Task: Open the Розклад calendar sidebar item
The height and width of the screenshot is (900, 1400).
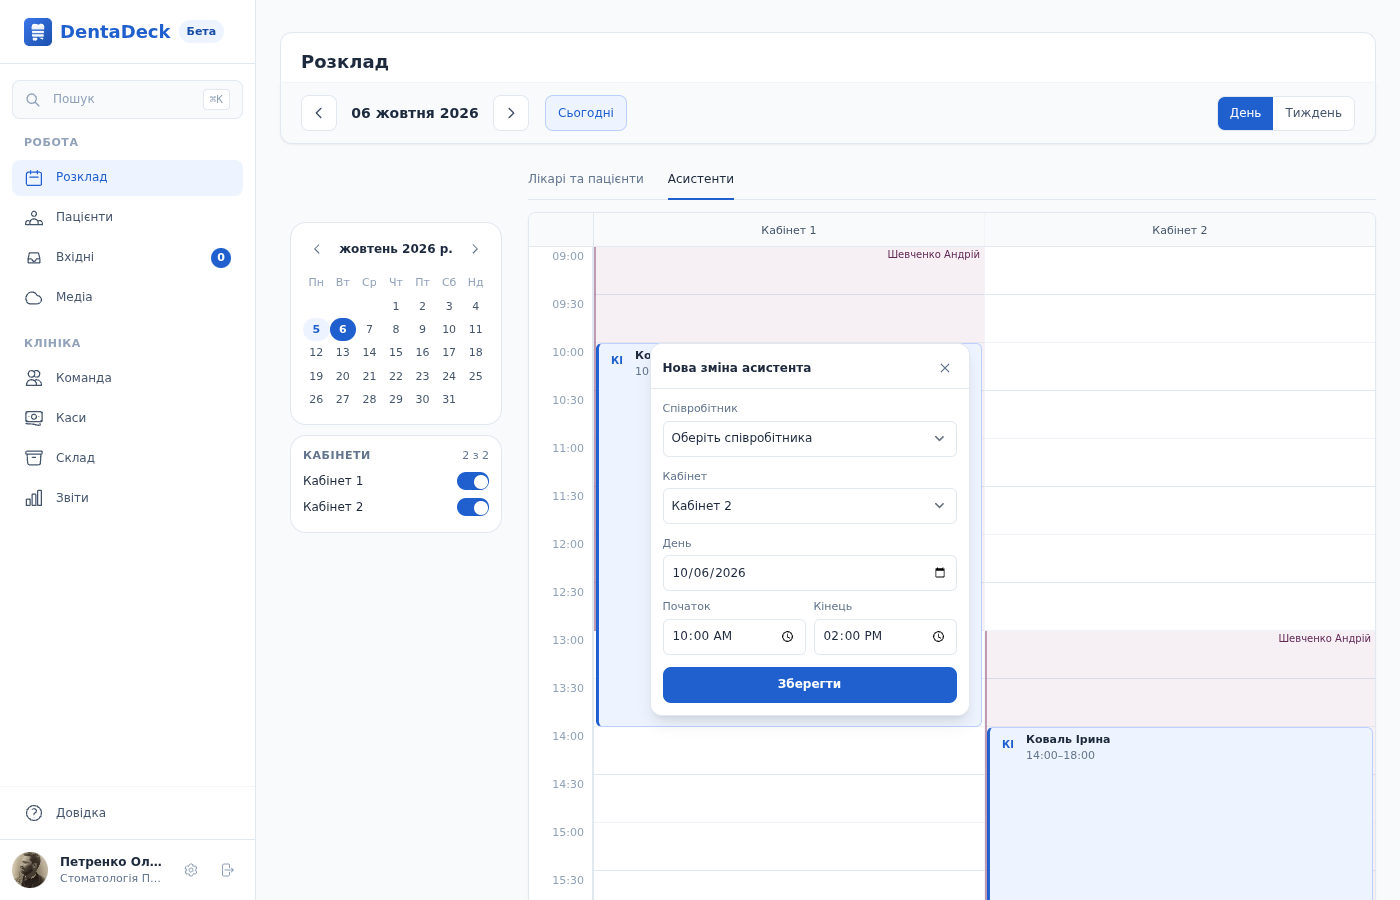Action: tap(127, 178)
